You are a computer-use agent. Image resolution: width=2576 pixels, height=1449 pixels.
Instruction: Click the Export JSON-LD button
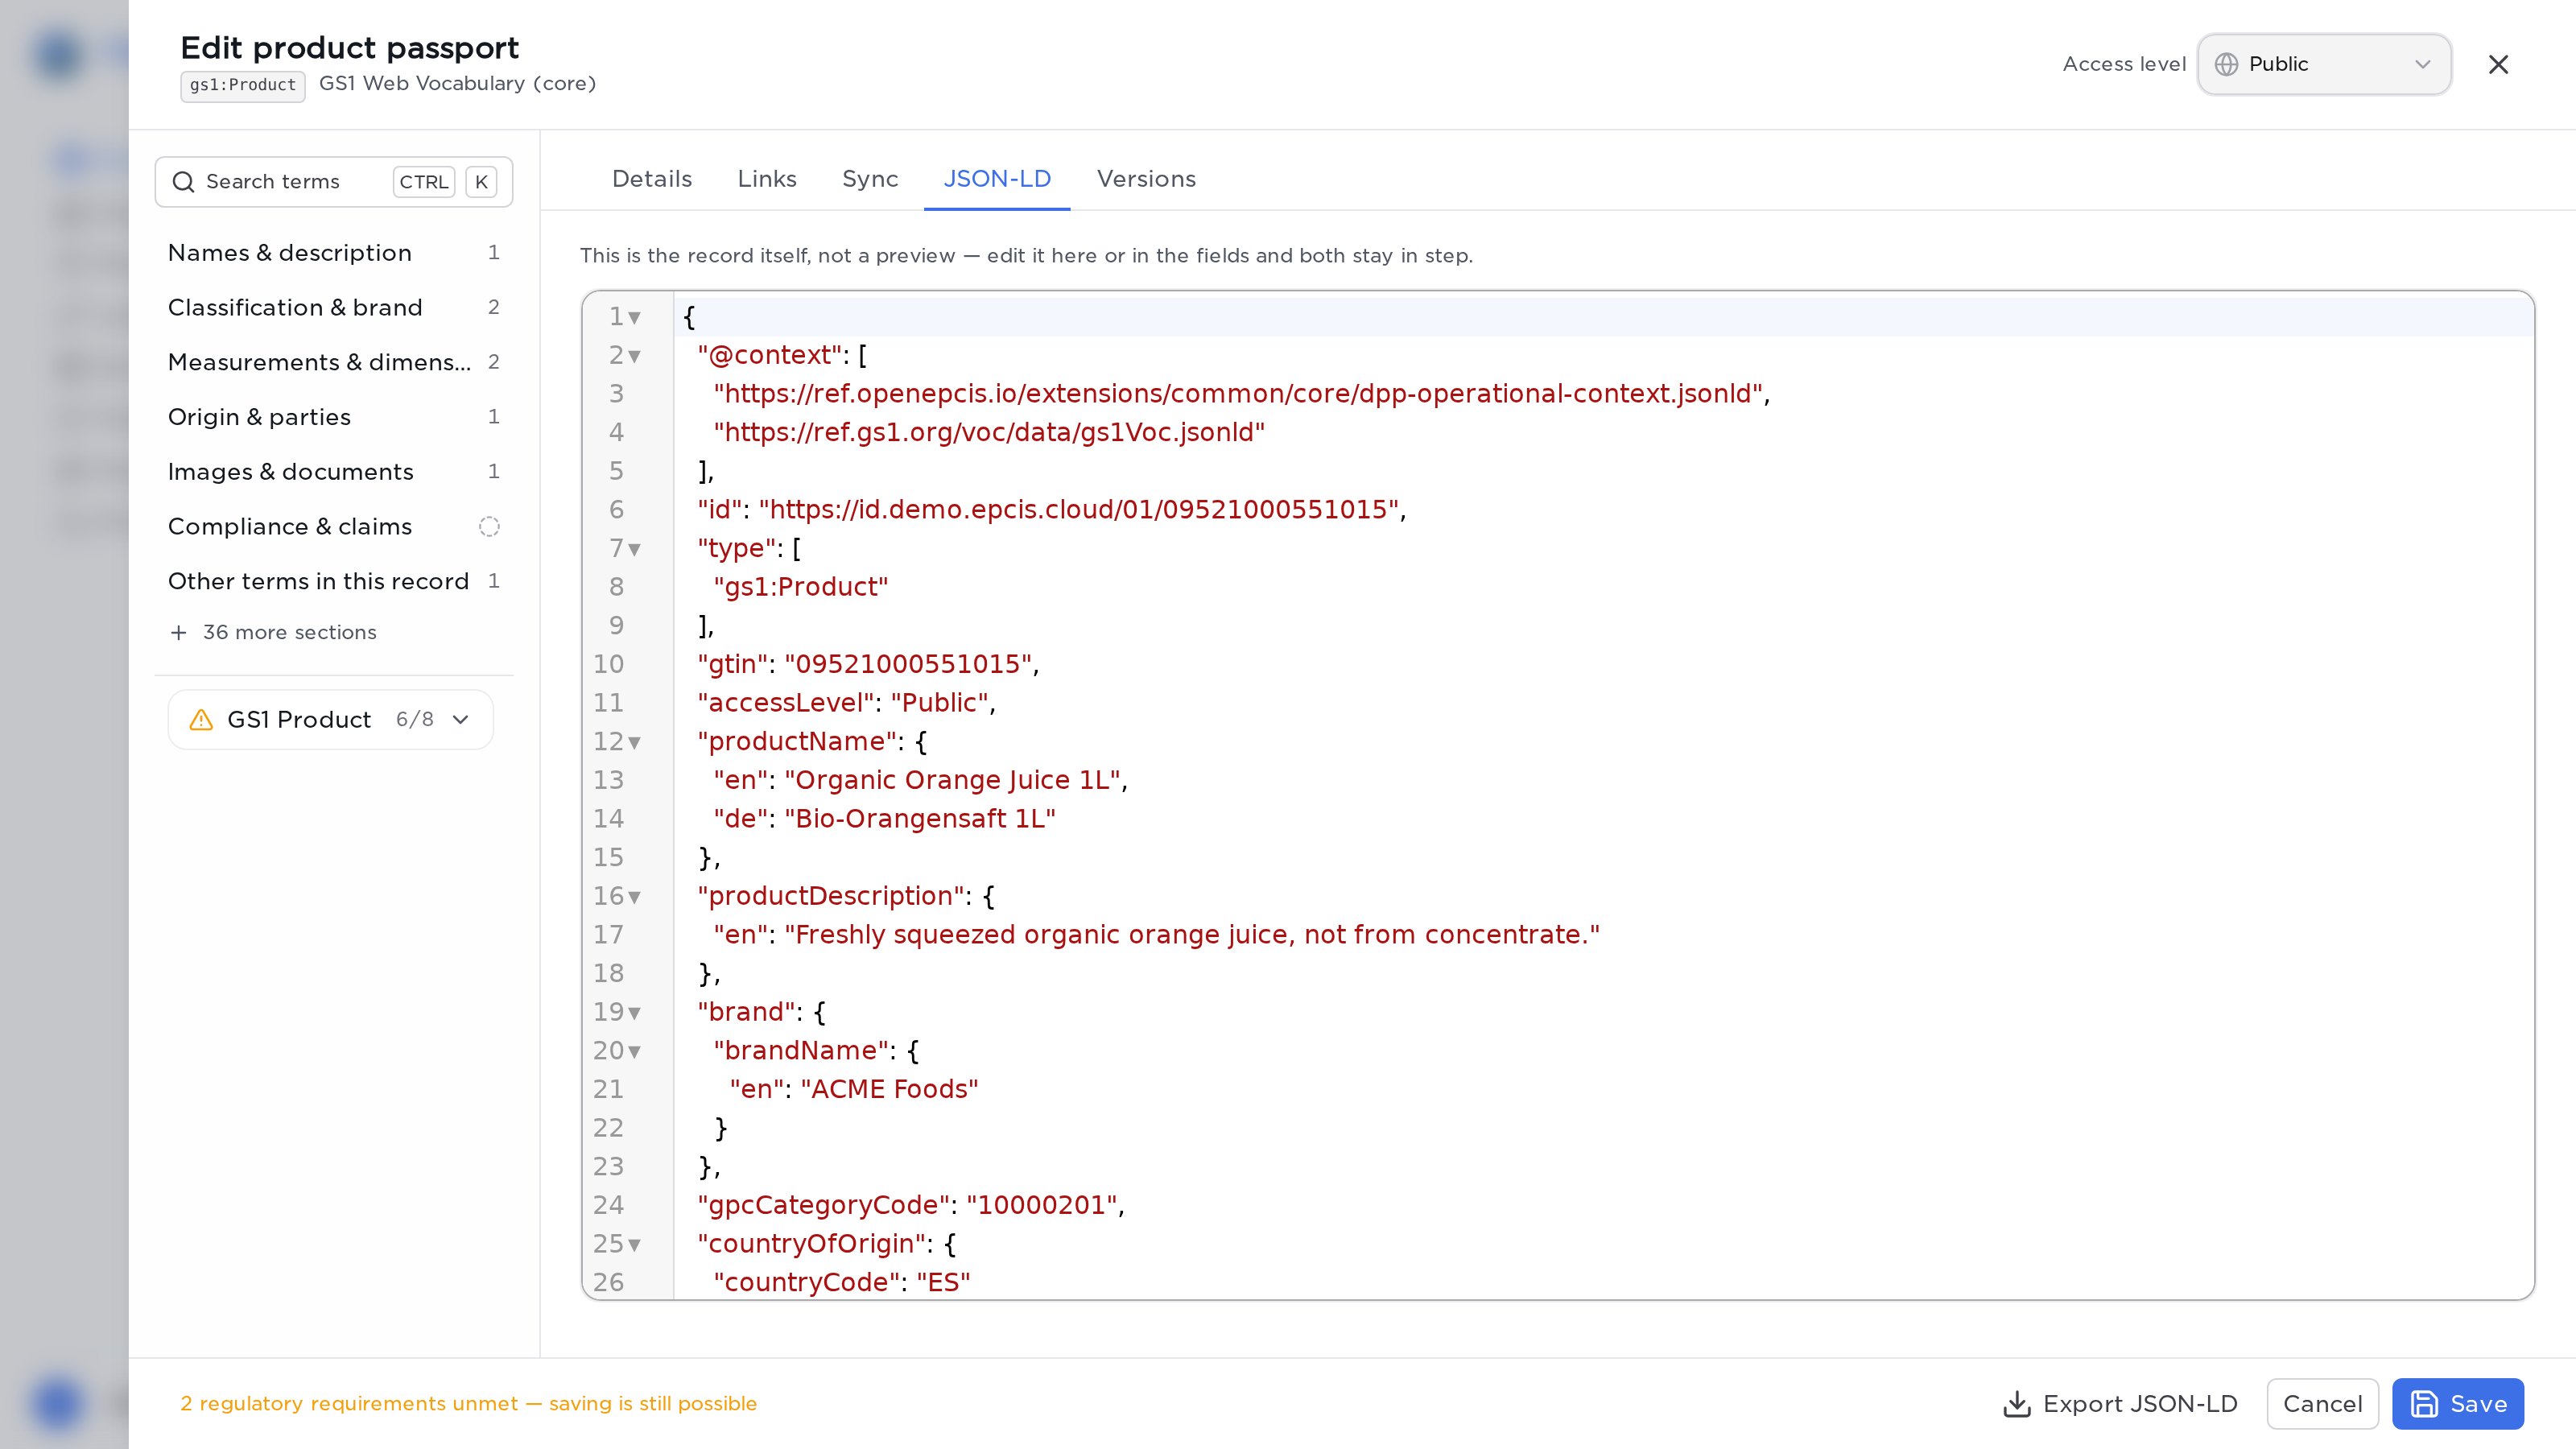click(2120, 1404)
